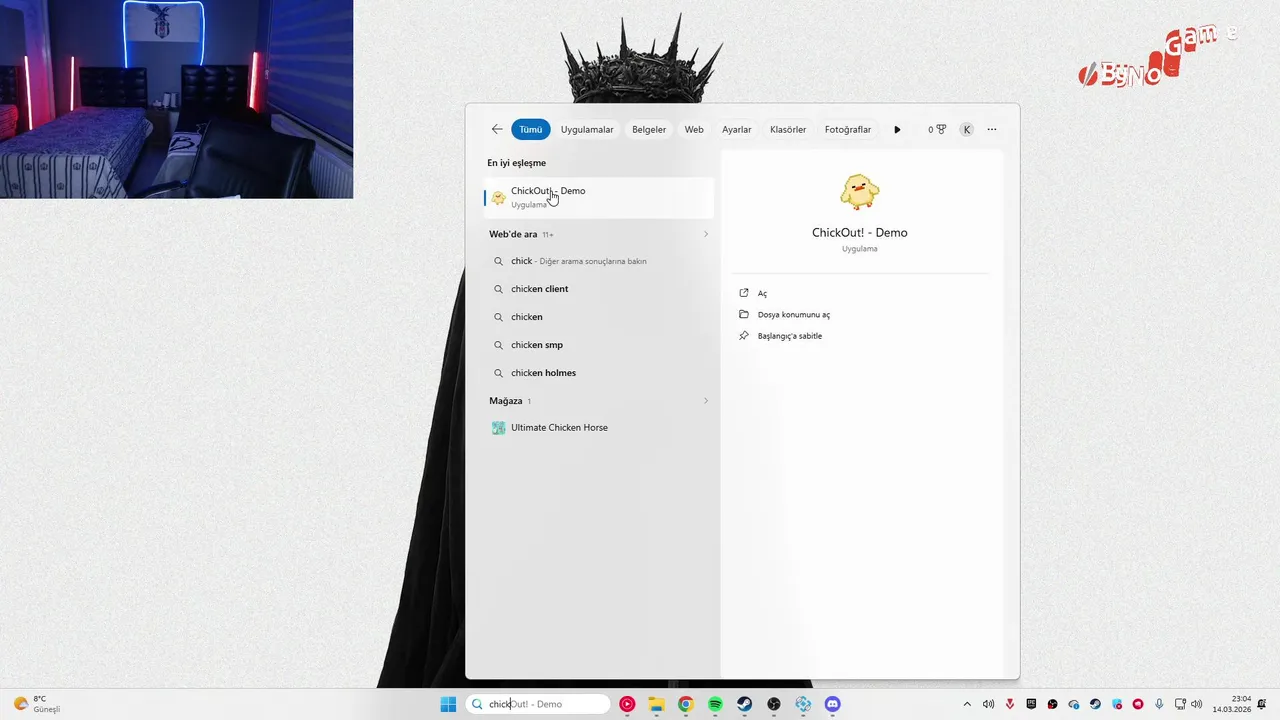
Task: Open the network status tray icon
Action: coord(1180,704)
